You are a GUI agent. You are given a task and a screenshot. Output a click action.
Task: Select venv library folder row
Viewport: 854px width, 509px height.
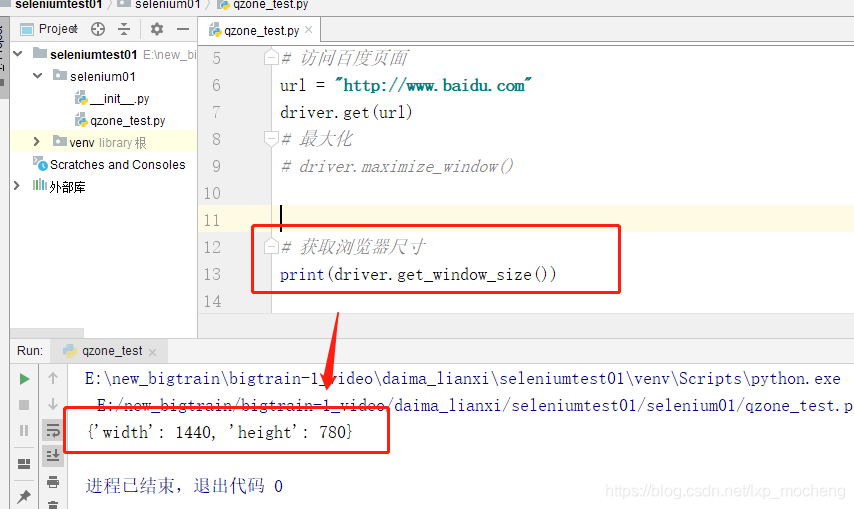pyautogui.click(x=103, y=142)
